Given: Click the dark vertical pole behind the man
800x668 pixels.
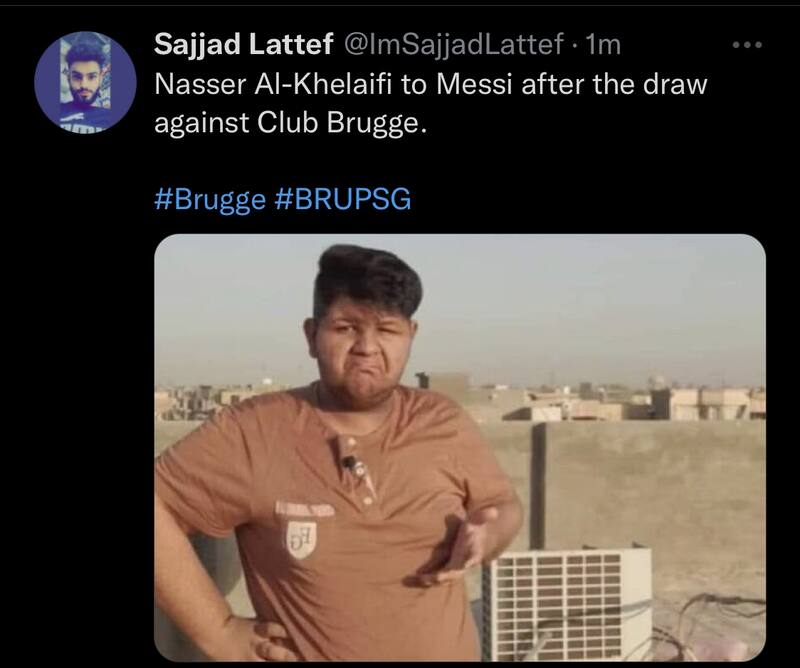Looking at the screenshot, I should 538,486.
